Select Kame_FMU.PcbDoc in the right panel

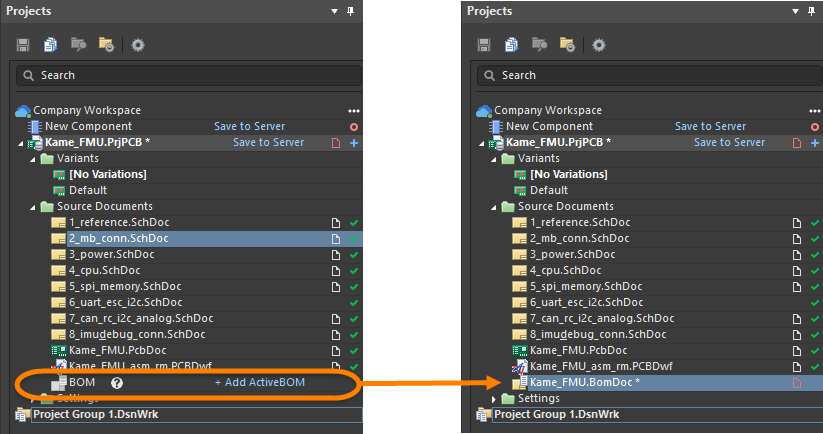click(x=578, y=350)
